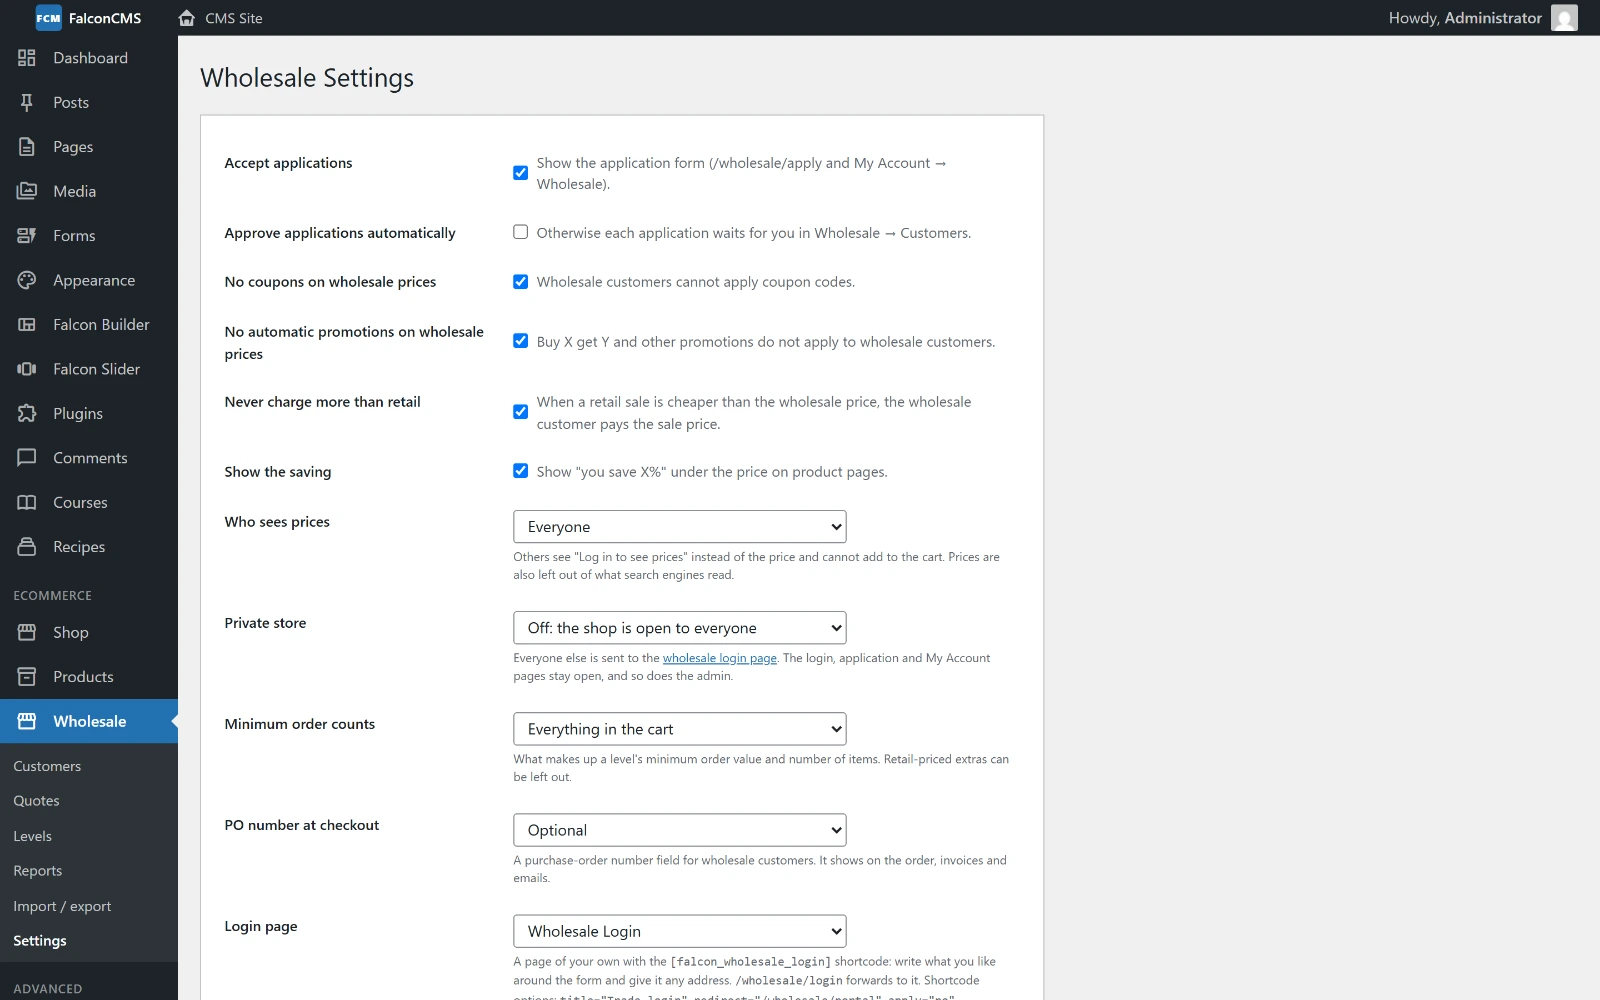This screenshot has height=1000, width=1600.
Task: Open the Levels submenu item
Action: pyautogui.click(x=32, y=836)
